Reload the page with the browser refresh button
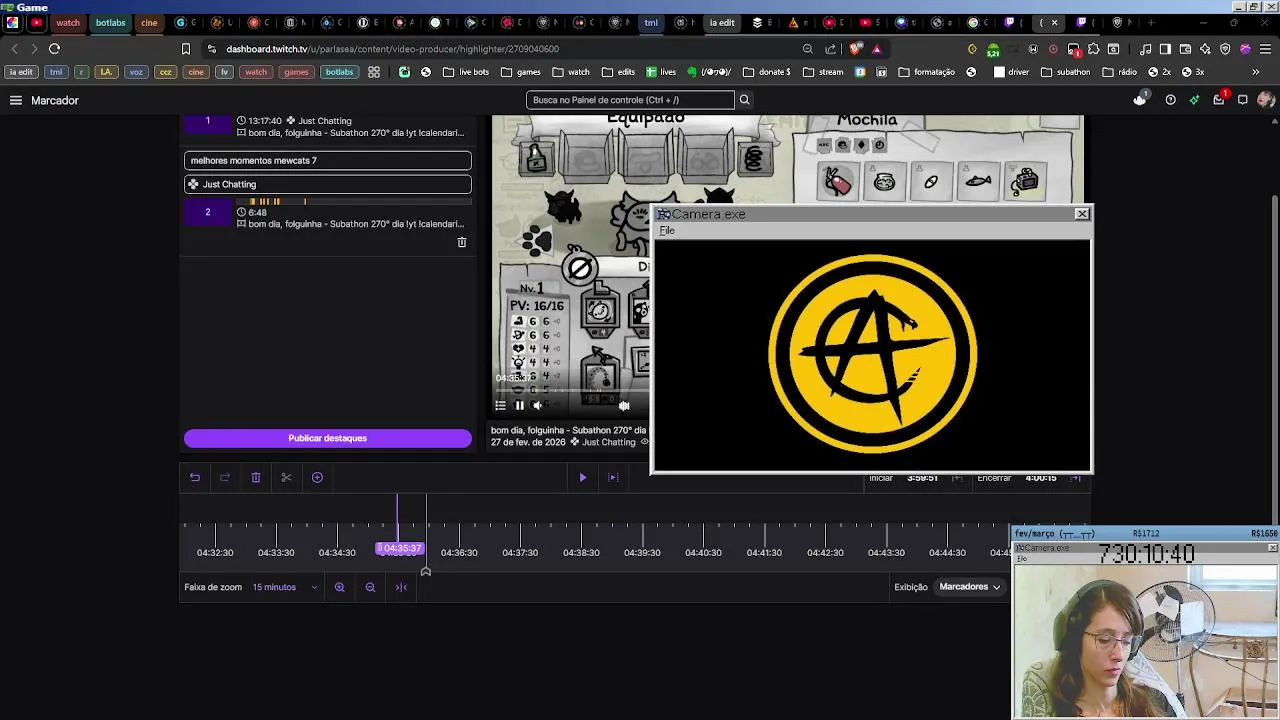The image size is (1280, 720). click(54, 49)
